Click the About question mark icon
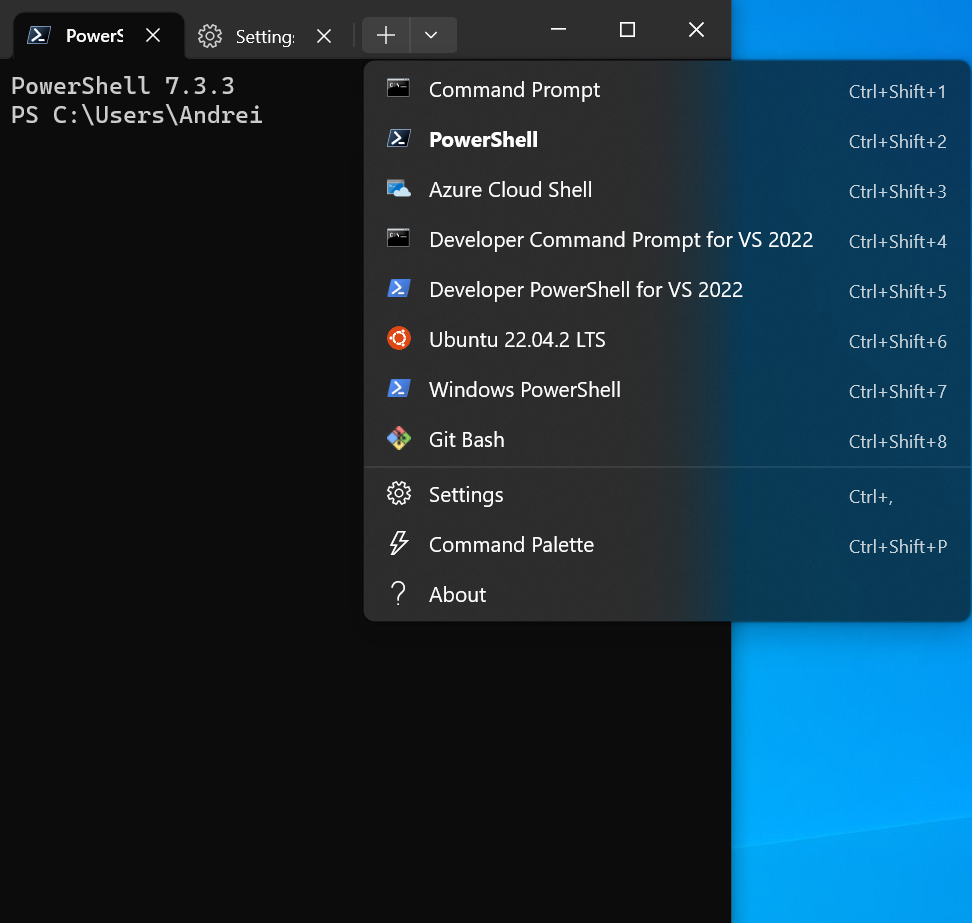The width and height of the screenshot is (972, 923). pyautogui.click(x=398, y=593)
